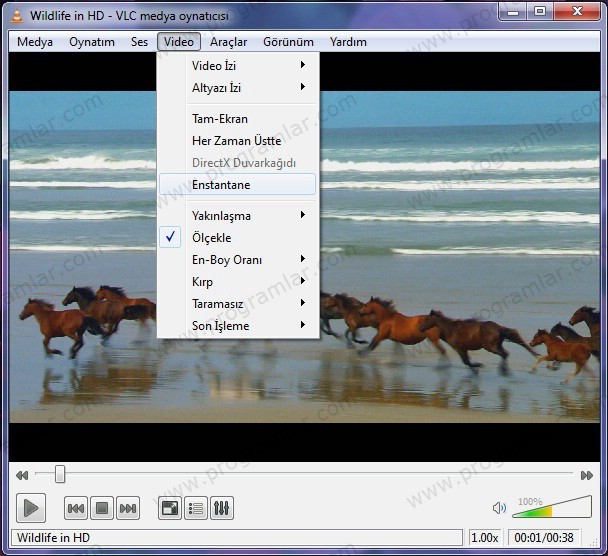Viewport: 608px width, 556px height.
Task: Open the Oynatım menu
Action: 92,42
